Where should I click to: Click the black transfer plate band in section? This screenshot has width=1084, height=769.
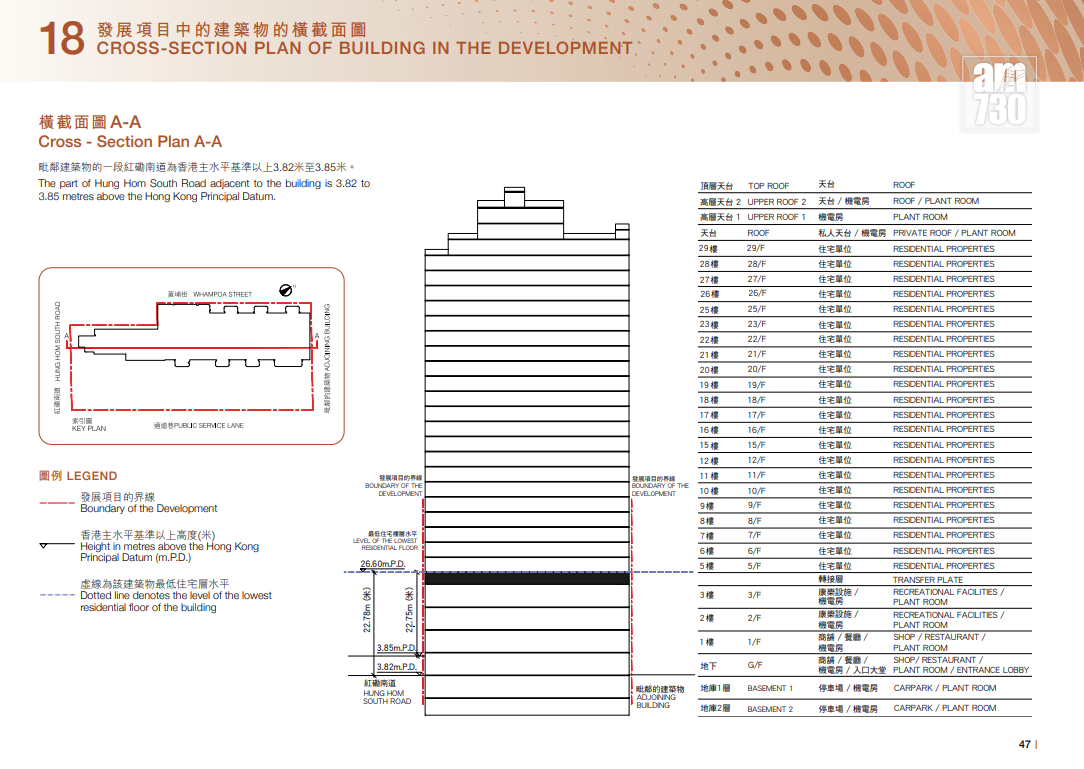click(527, 579)
